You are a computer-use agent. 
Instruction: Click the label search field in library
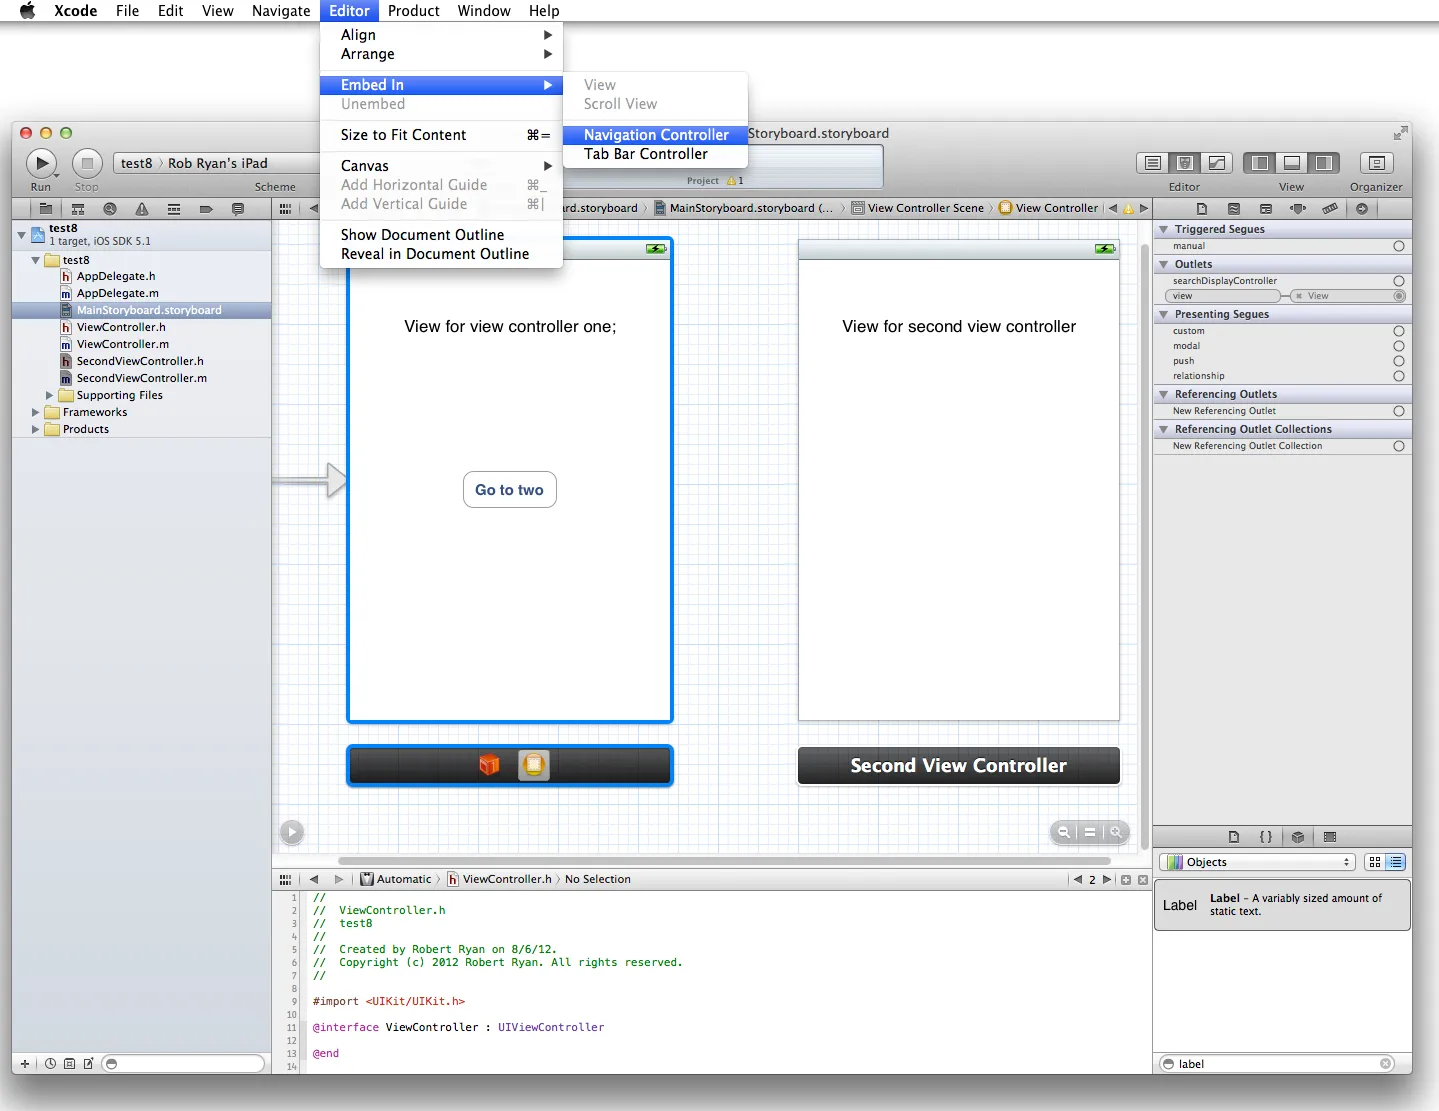(x=1277, y=1064)
